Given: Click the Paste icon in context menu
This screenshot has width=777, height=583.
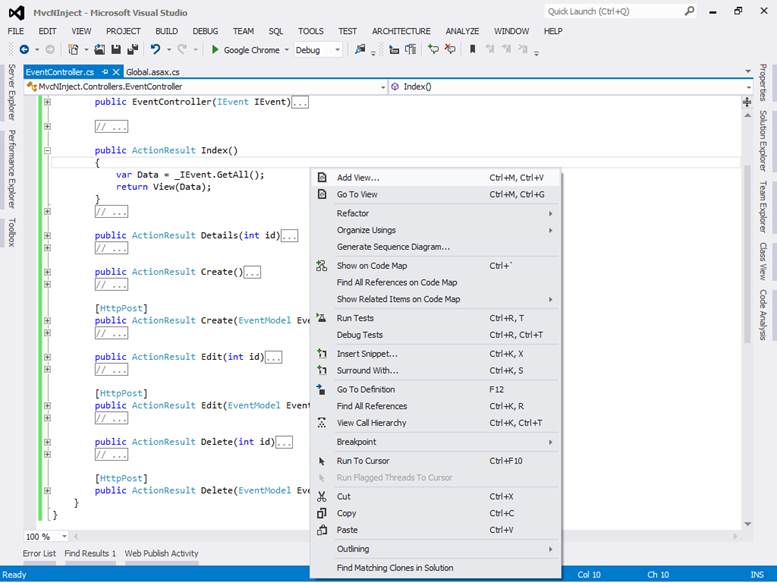Looking at the screenshot, I should [x=321, y=530].
